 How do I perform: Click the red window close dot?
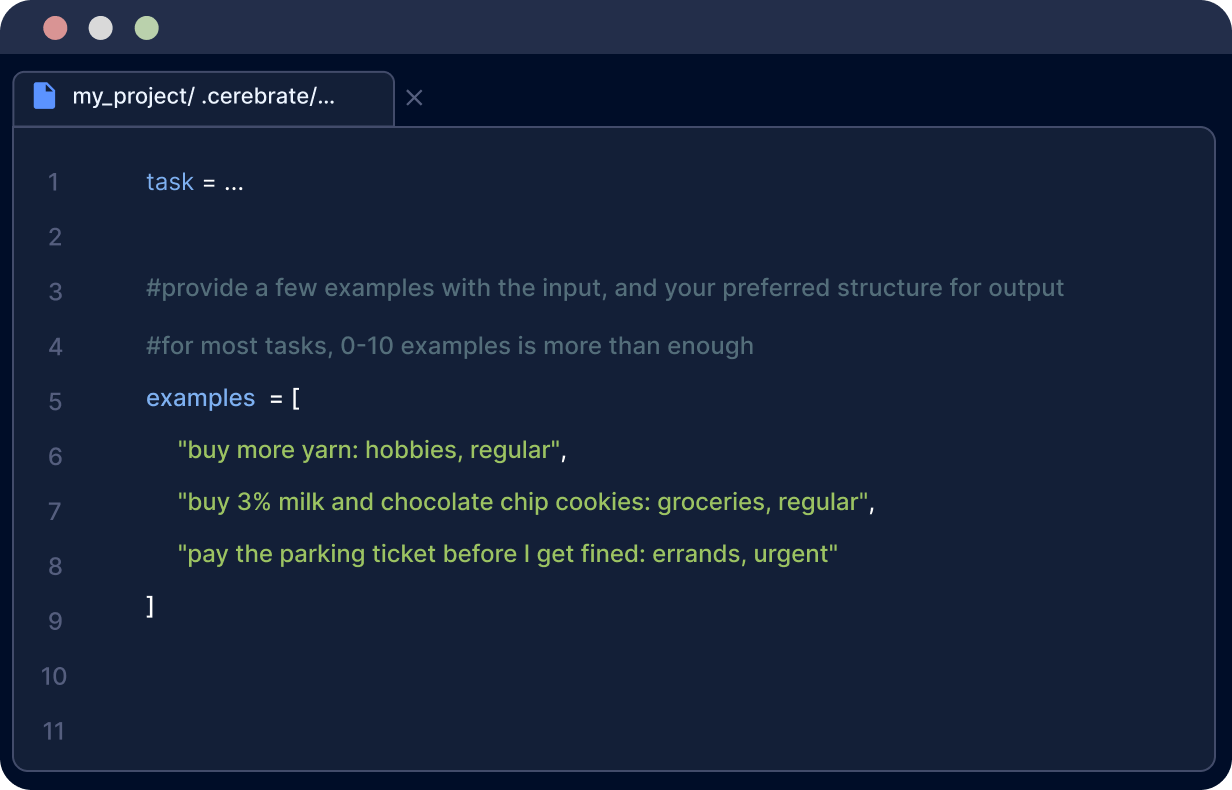point(55,28)
